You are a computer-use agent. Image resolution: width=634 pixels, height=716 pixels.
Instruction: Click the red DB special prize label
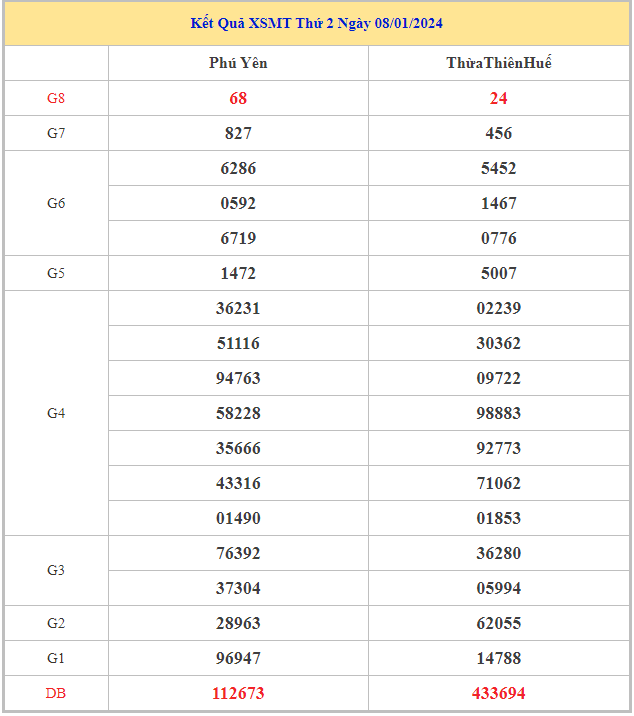[56, 693]
